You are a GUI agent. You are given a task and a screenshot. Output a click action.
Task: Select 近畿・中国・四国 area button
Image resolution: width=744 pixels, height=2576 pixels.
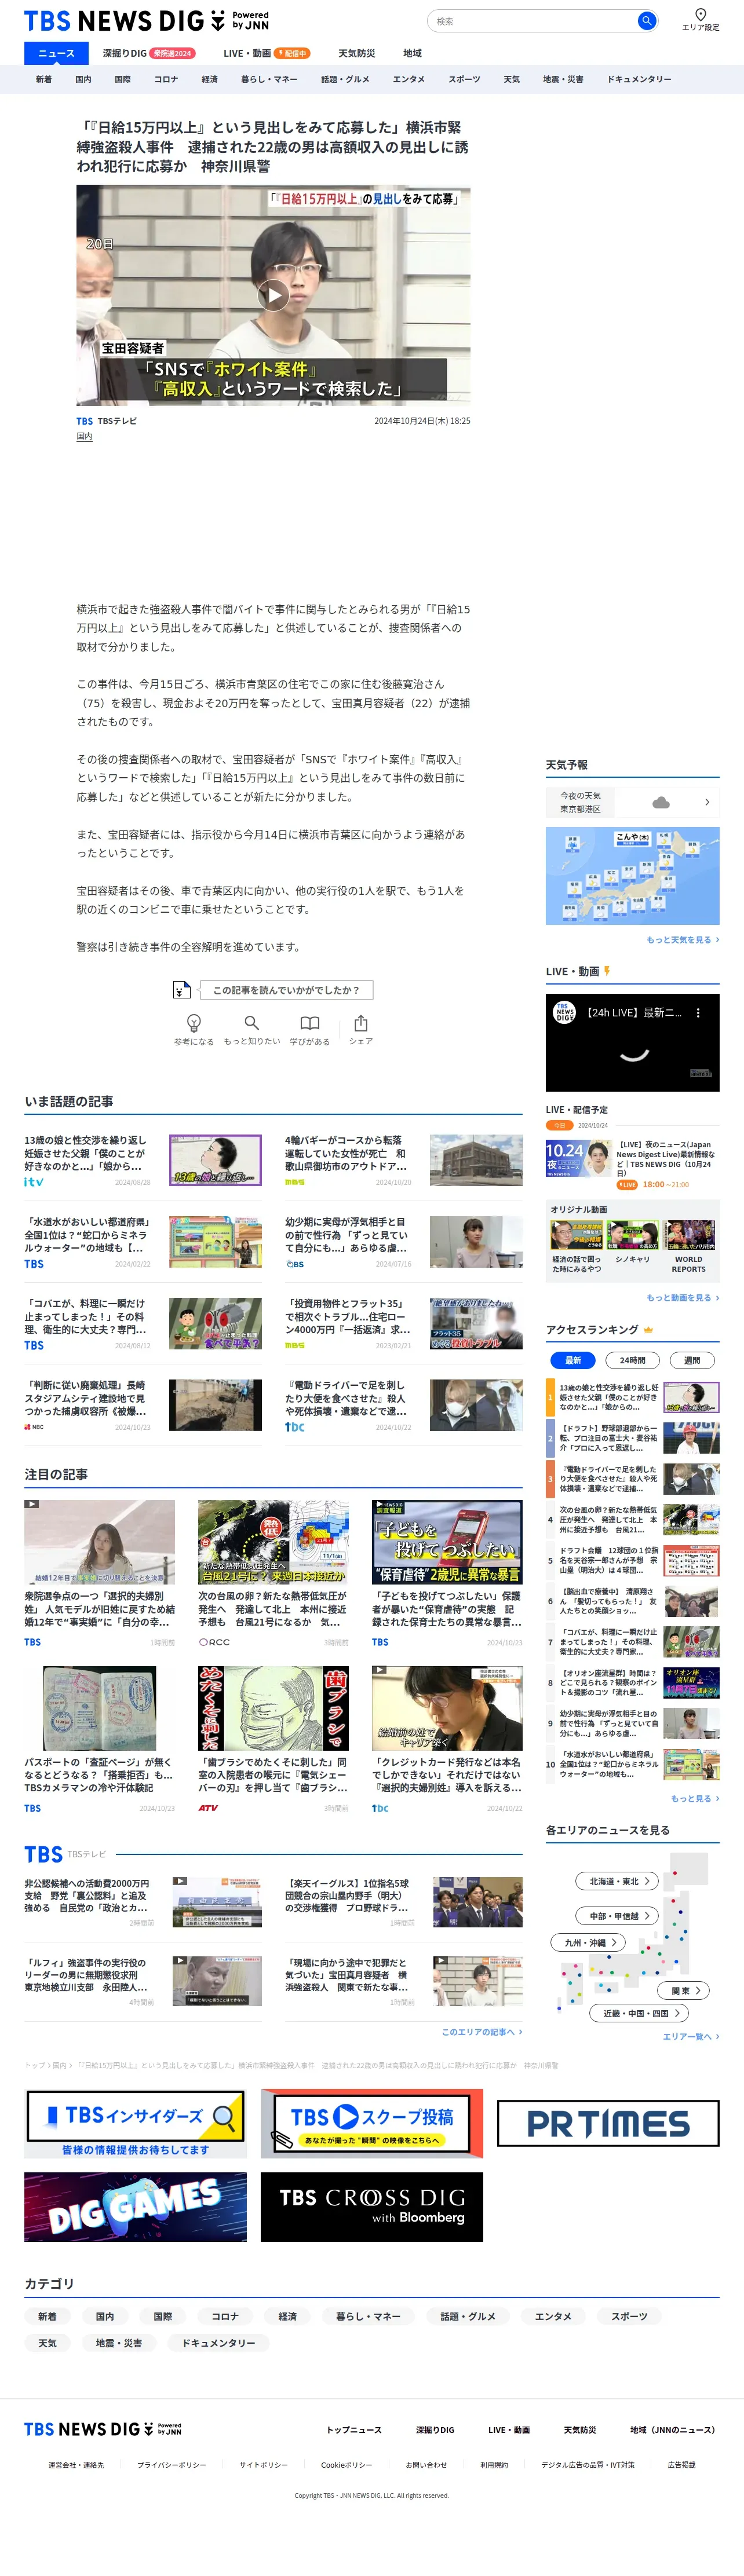pyautogui.click(x=639, y=2013)
